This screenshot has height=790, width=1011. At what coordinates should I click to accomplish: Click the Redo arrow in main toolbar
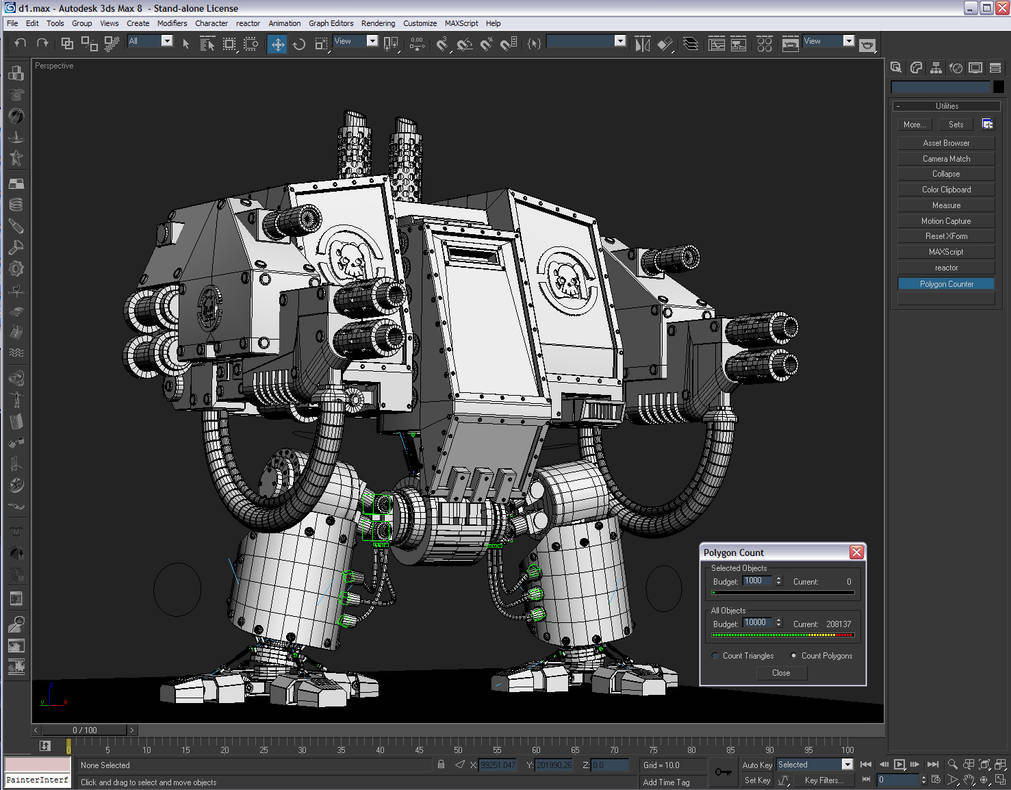[43, 43]
